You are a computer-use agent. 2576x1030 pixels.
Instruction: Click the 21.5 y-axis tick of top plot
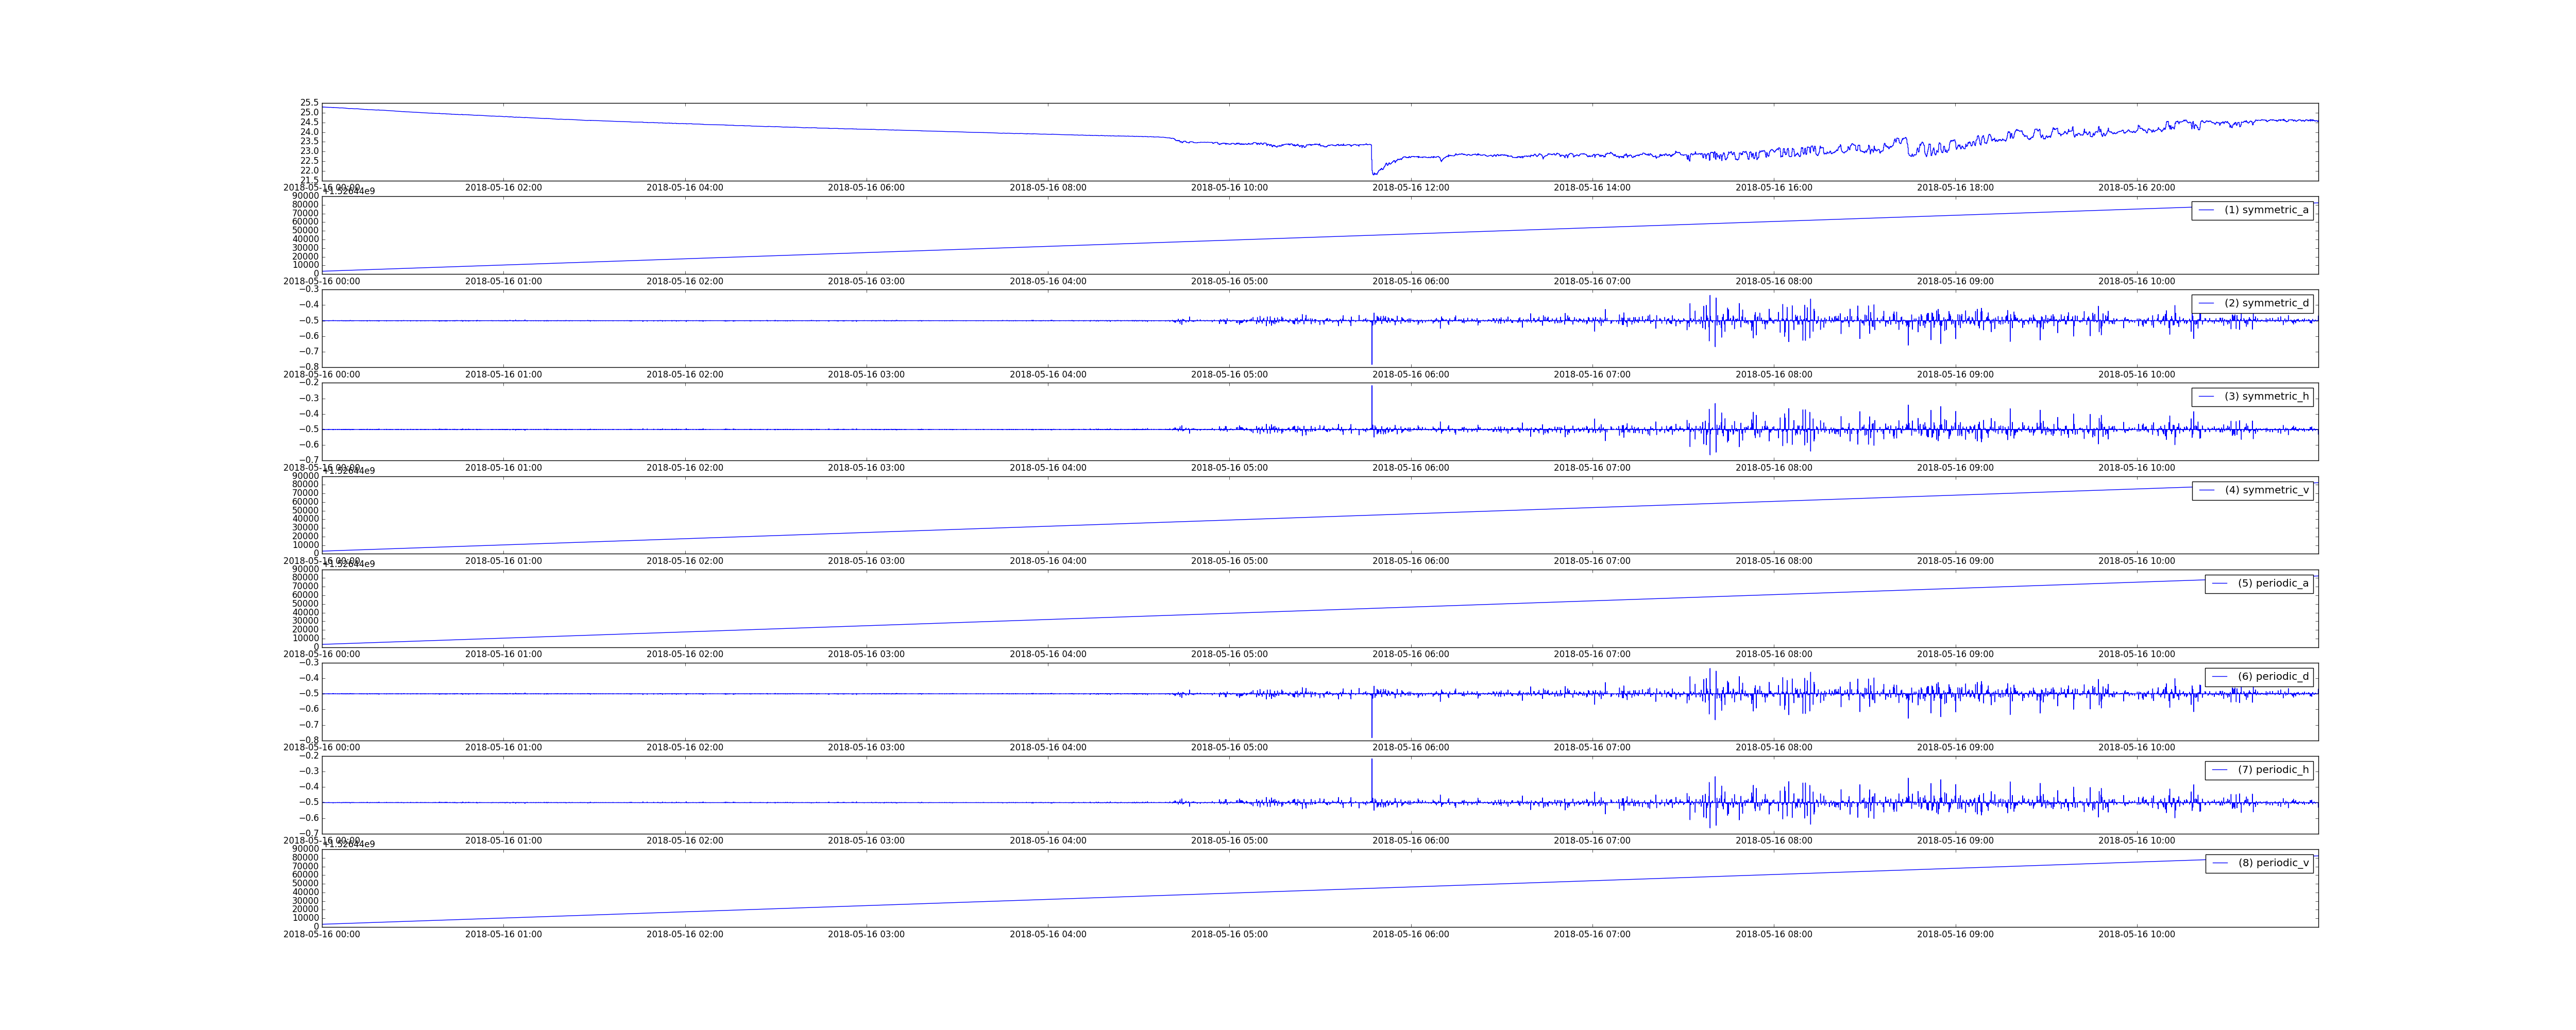310,180
